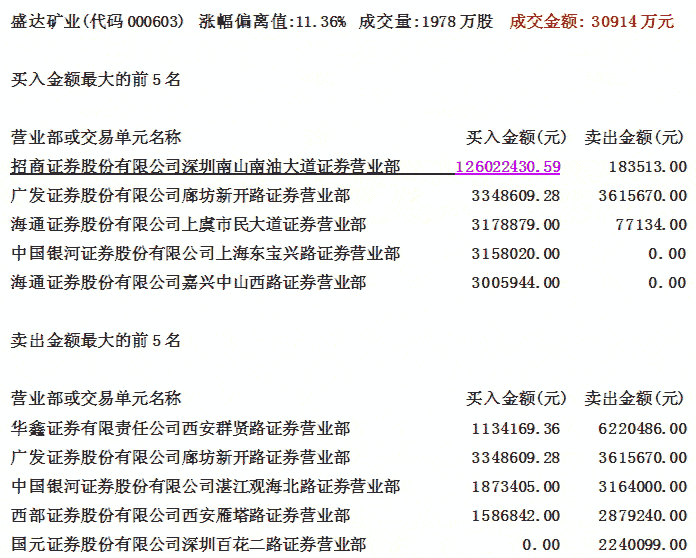Click sell amount 3164000.00
This screenshot has width=696, height=558.
643,487
